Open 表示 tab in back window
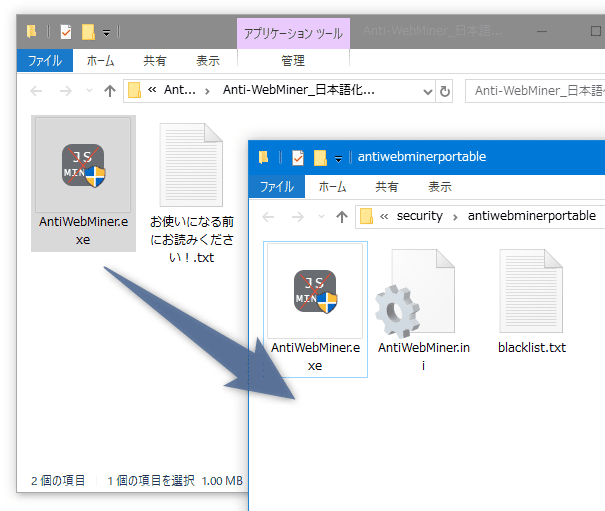Image resolution: width=605 pixels, height=511 pixels. (208, 61)
